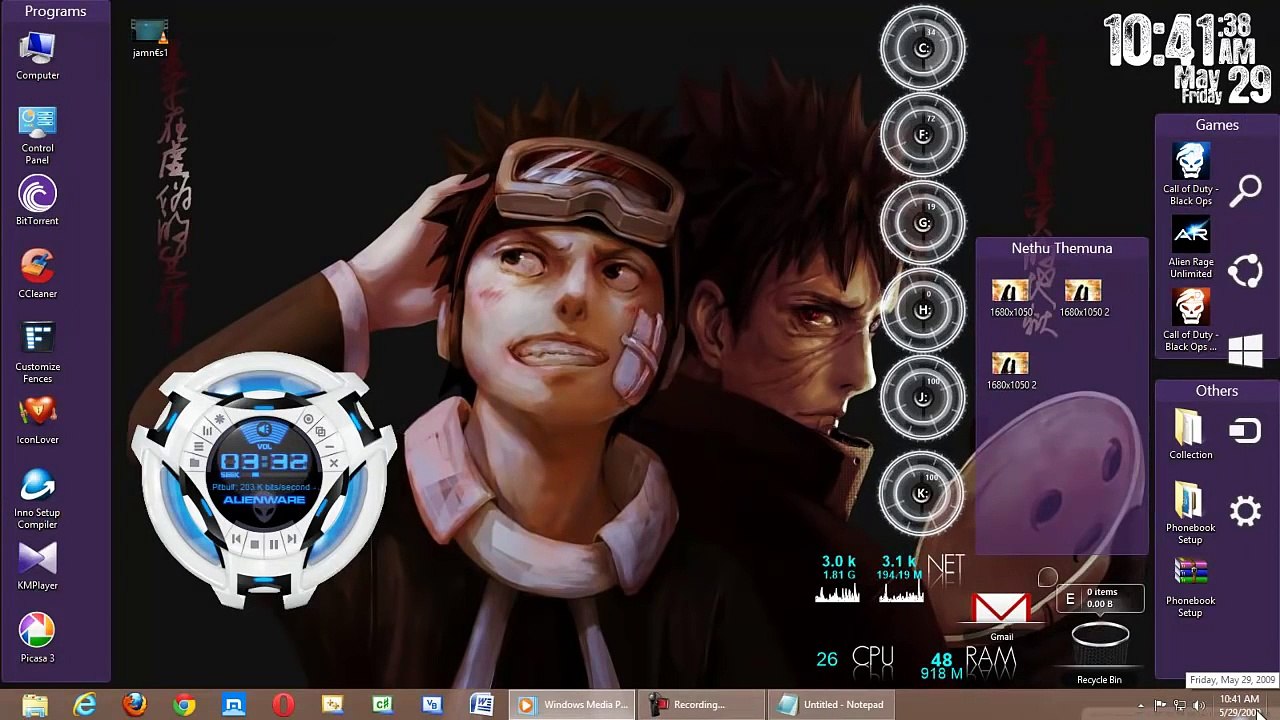Select the Call of Duty - Black Ops ... icon below Alien Rage
Image resolution: width=1280 pixels, height=720 pixels.
(1190, 321)
